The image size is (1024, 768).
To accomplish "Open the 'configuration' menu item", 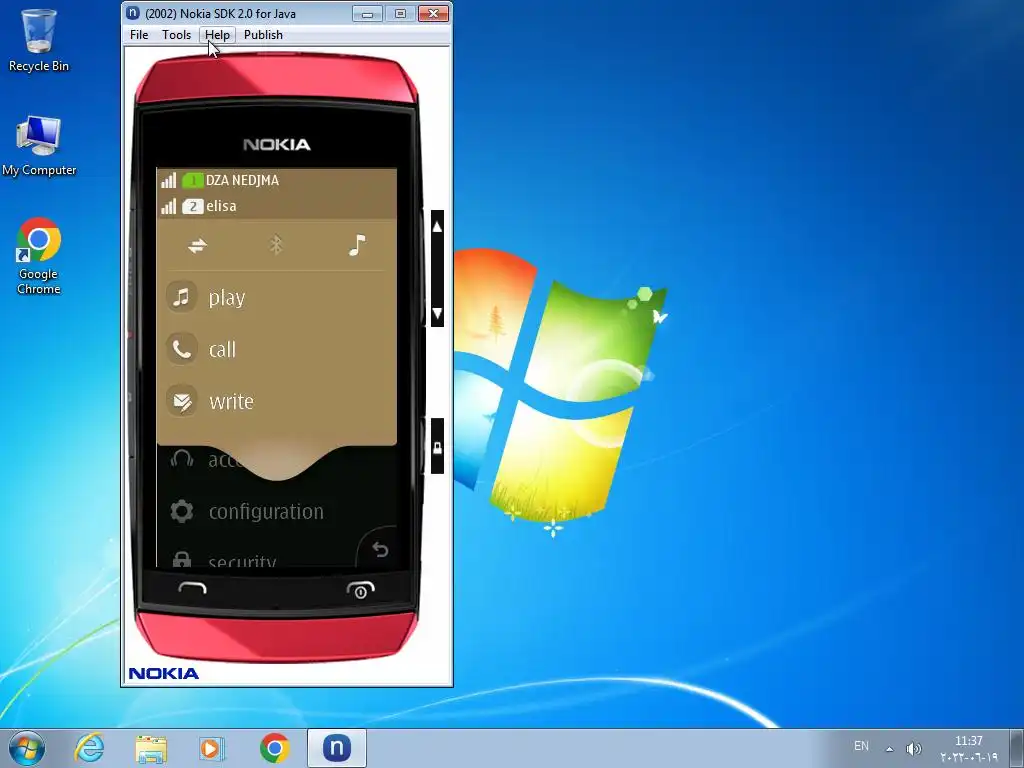I will point(266,512).
